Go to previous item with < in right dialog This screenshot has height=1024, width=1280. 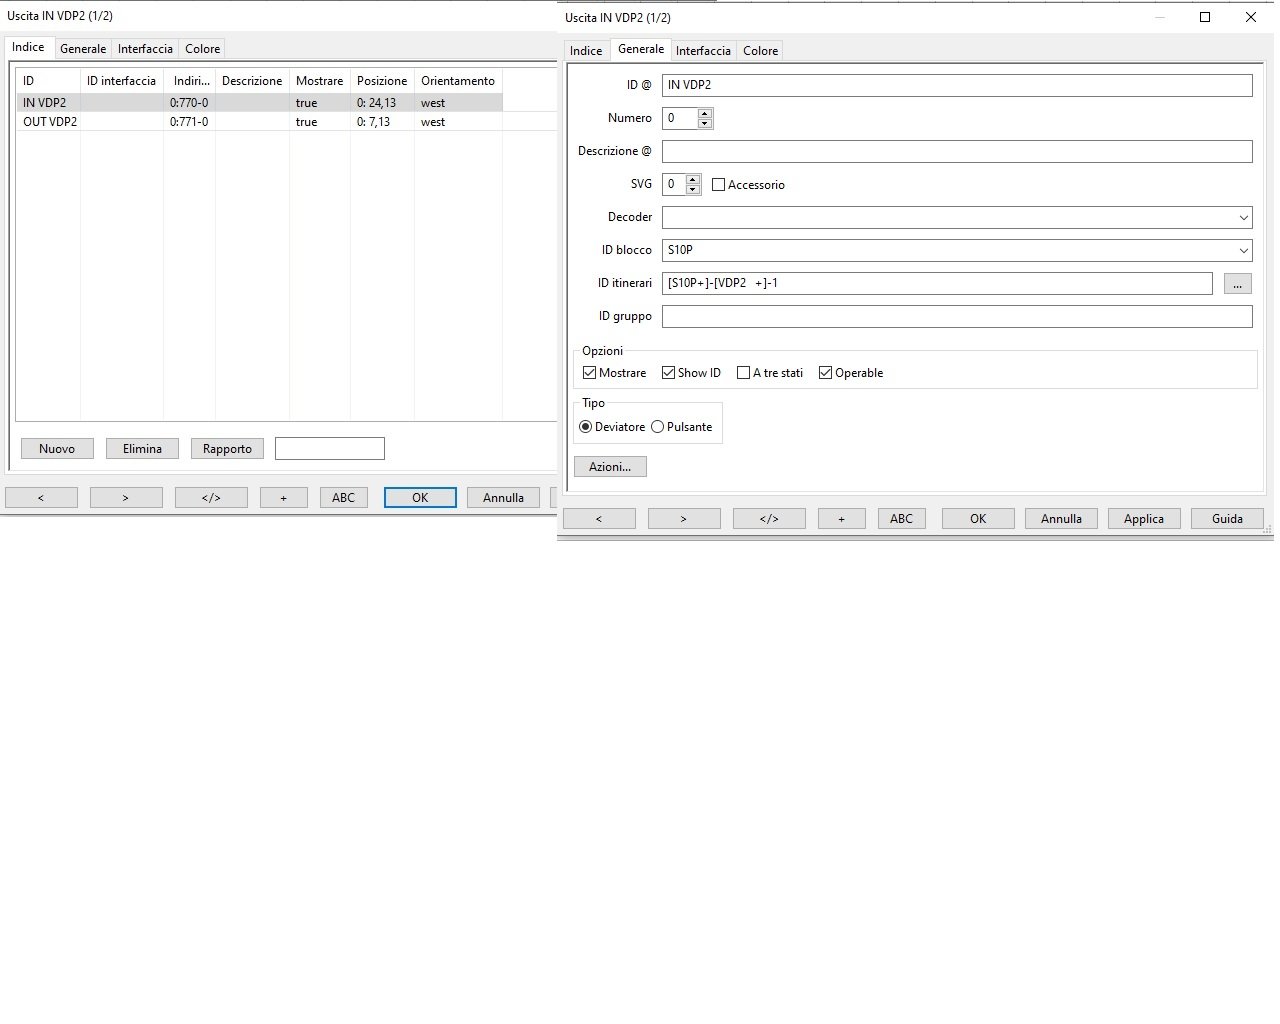[599, 519]
